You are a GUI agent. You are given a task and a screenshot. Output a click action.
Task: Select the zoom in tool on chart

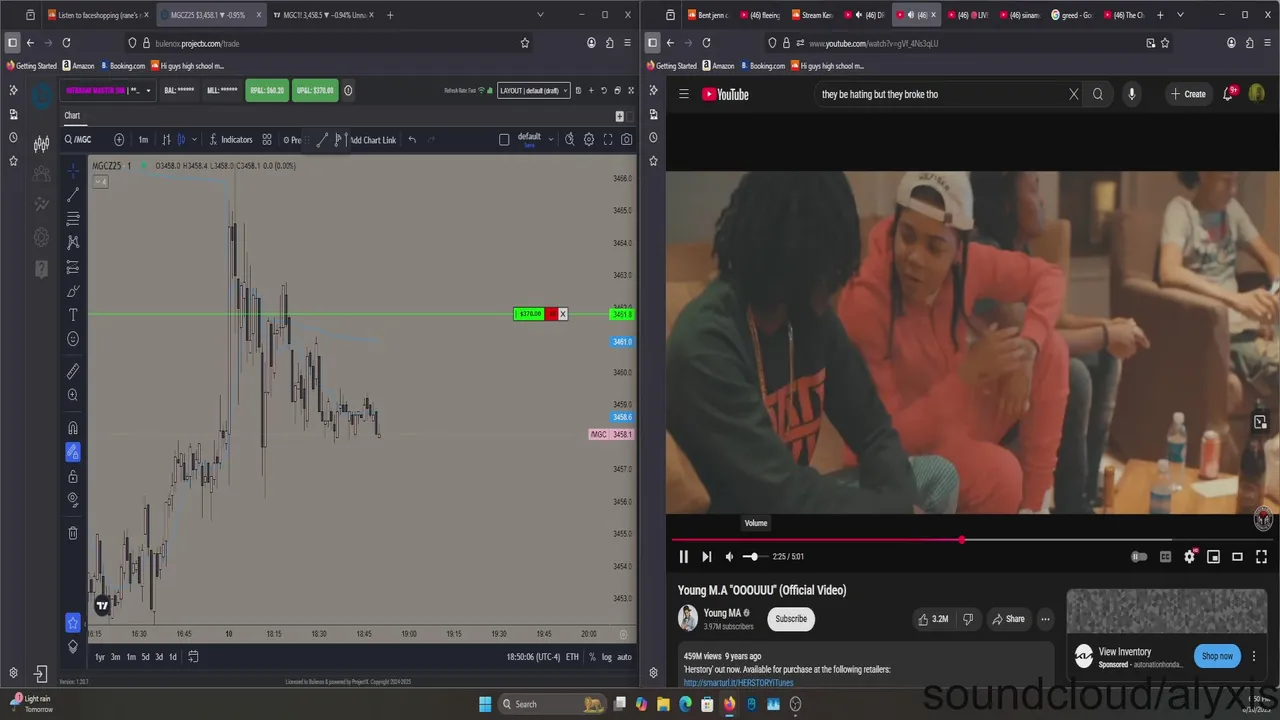click(73, 395)
